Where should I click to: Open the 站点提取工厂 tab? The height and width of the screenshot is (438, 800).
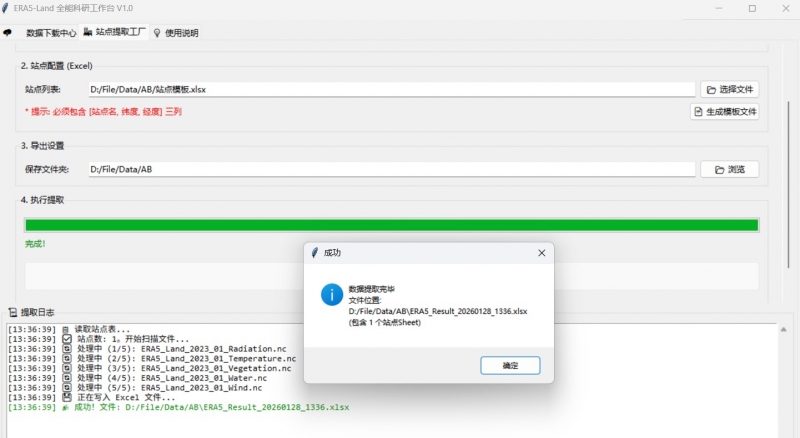click(x=121, y=32)
